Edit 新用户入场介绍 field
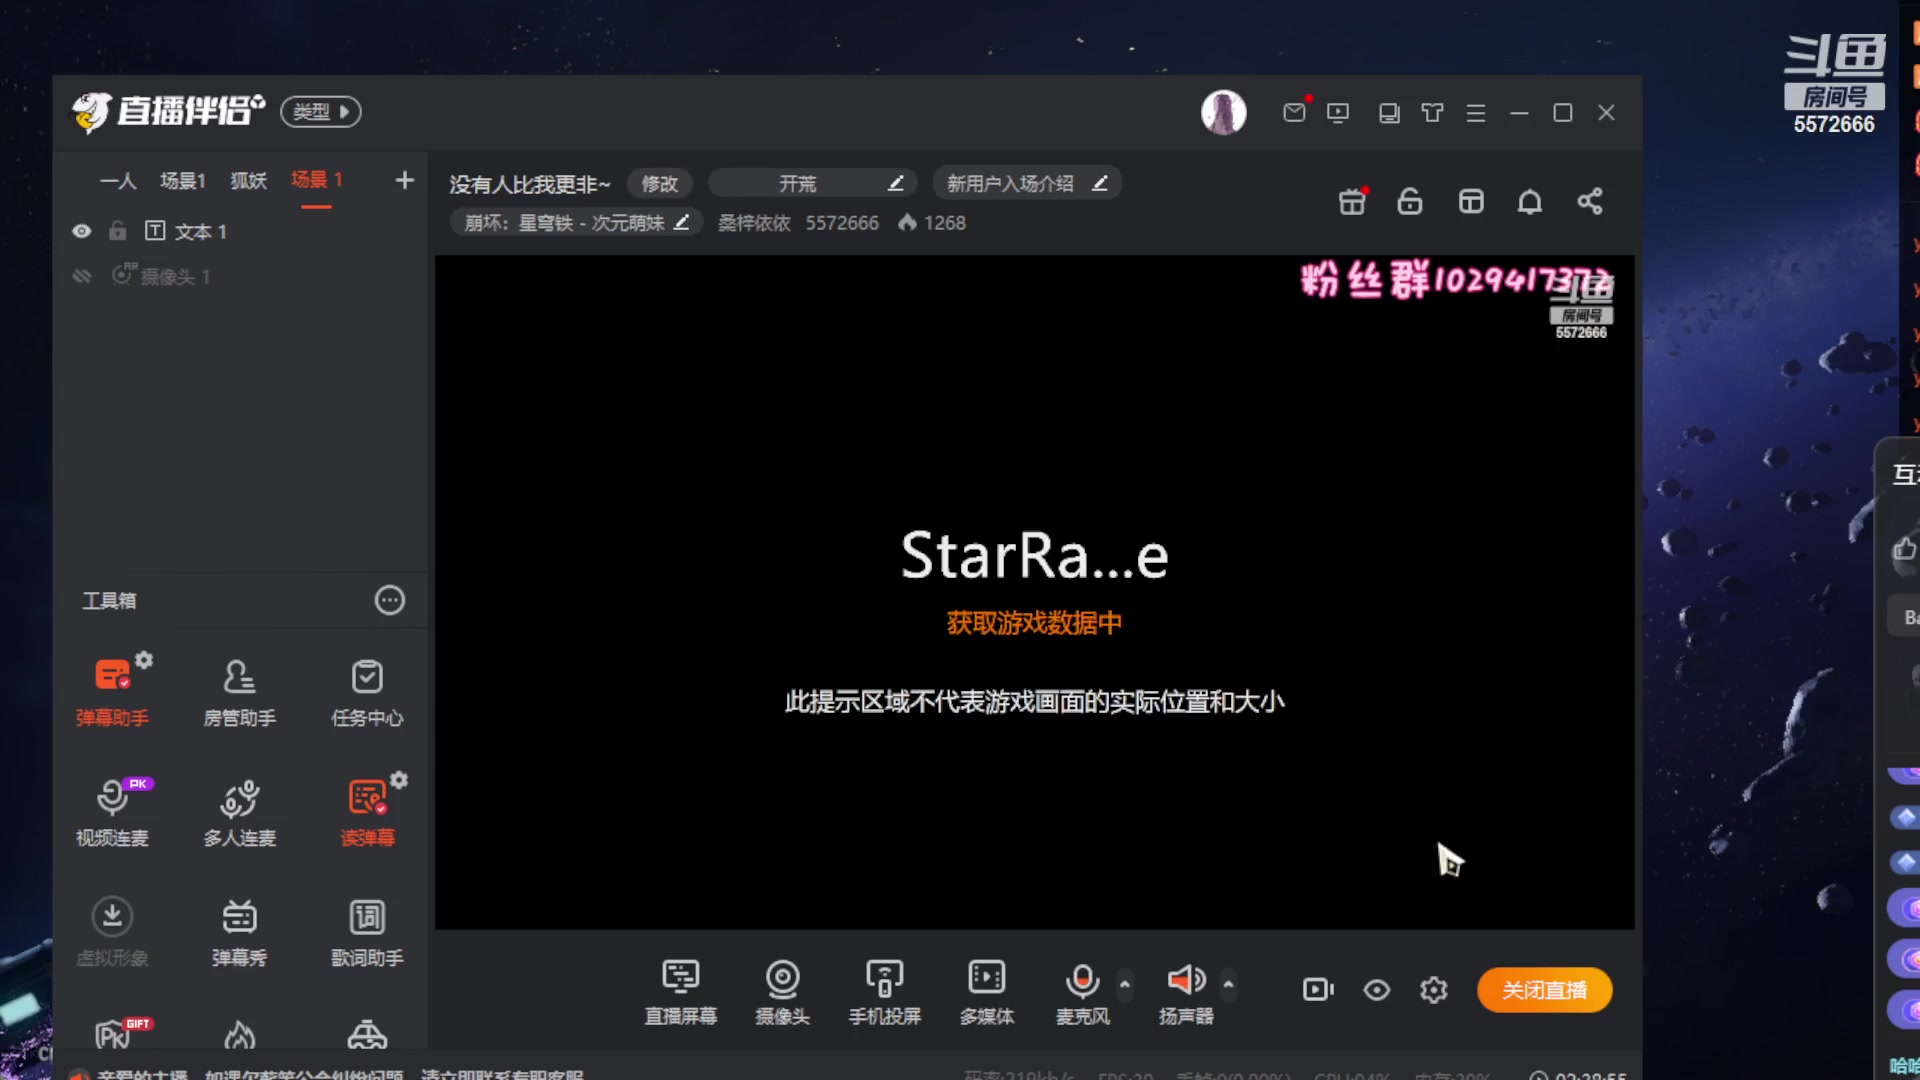Screen dimensions: 1920x1080 tap(1027, 184)
